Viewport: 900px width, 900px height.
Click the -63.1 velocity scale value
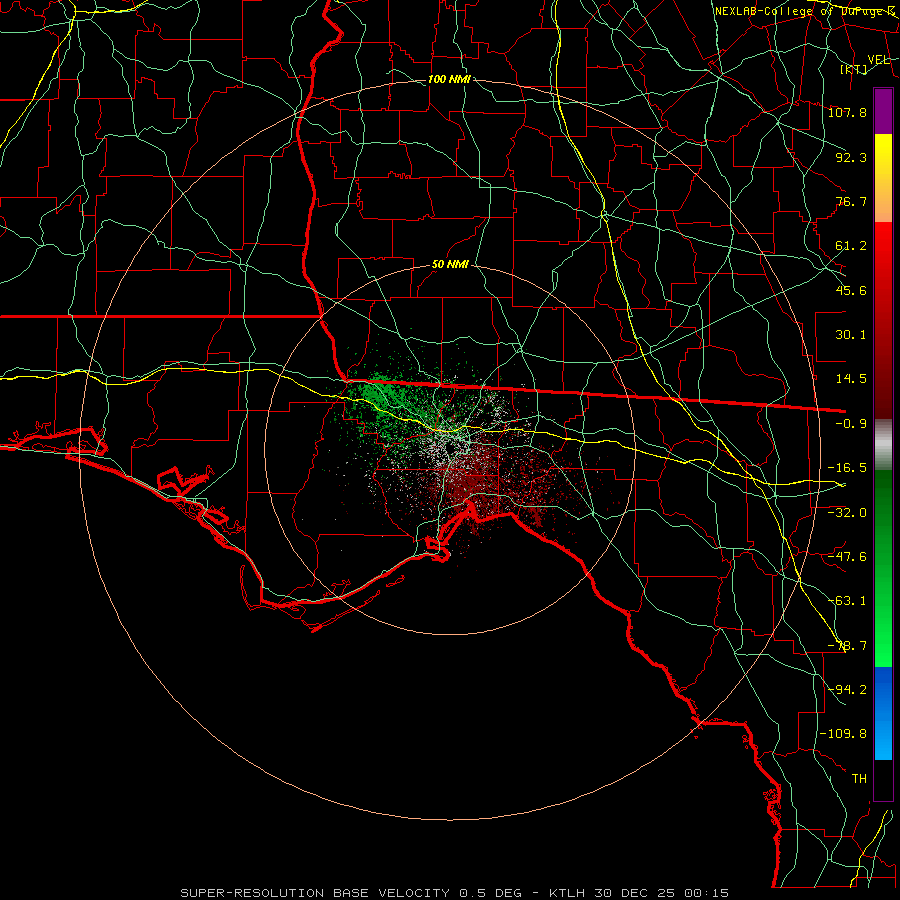point(847,601)
